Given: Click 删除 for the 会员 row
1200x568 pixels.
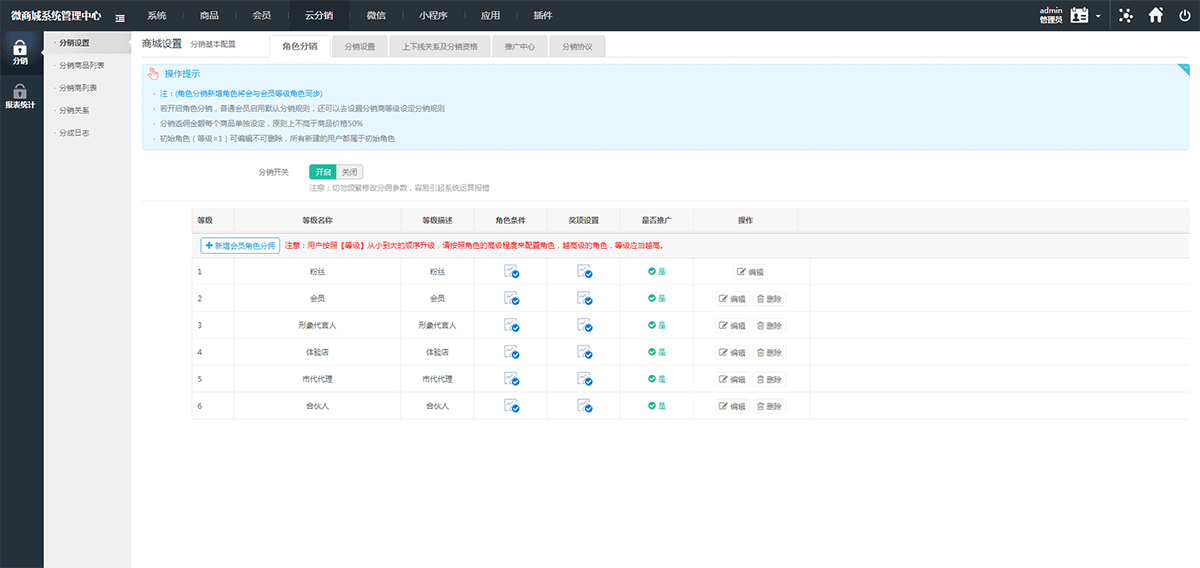Looking at the screenshot, I should tap(769, 298).
